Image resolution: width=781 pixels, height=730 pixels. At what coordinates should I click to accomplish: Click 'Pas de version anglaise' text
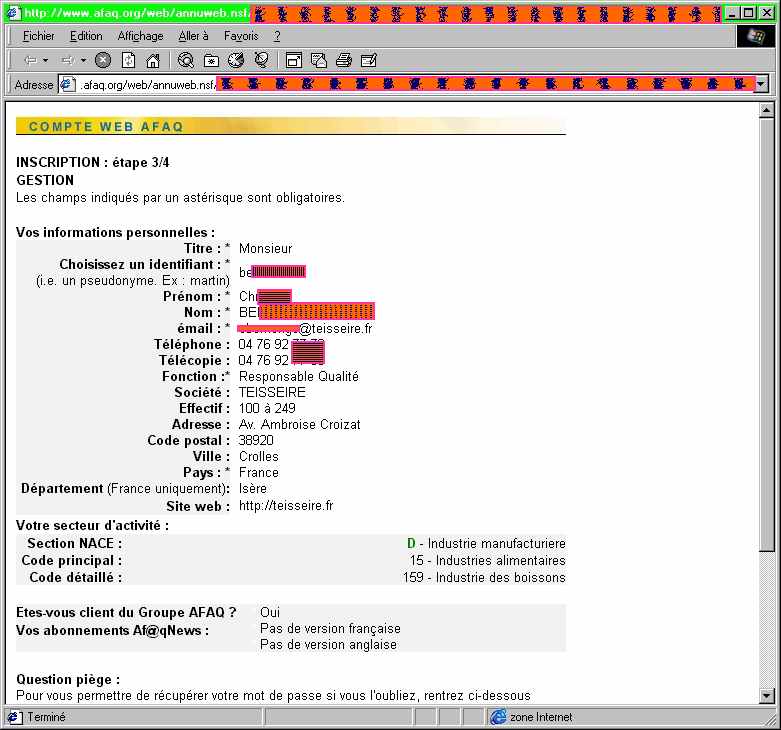(328, 644)
